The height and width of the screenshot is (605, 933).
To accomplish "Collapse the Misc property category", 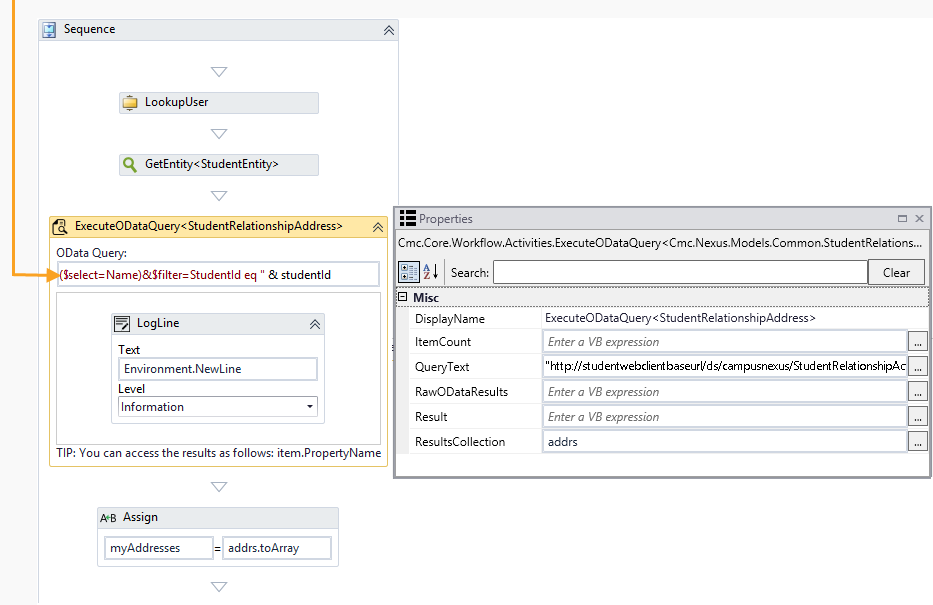I will (403, 296).
